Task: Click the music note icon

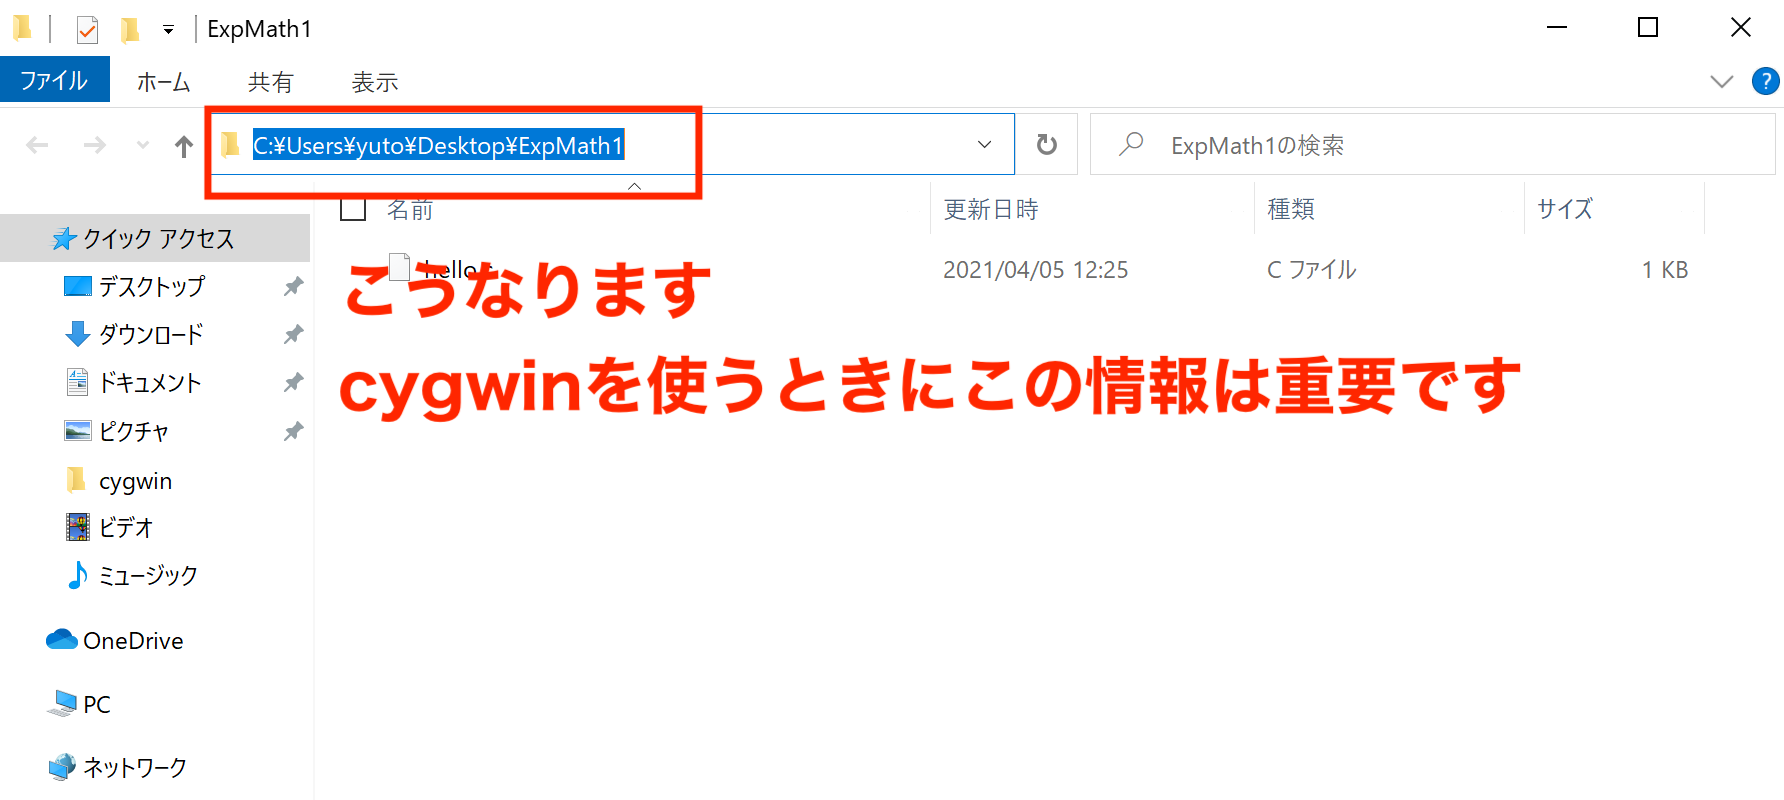Action: click(77, 575)
